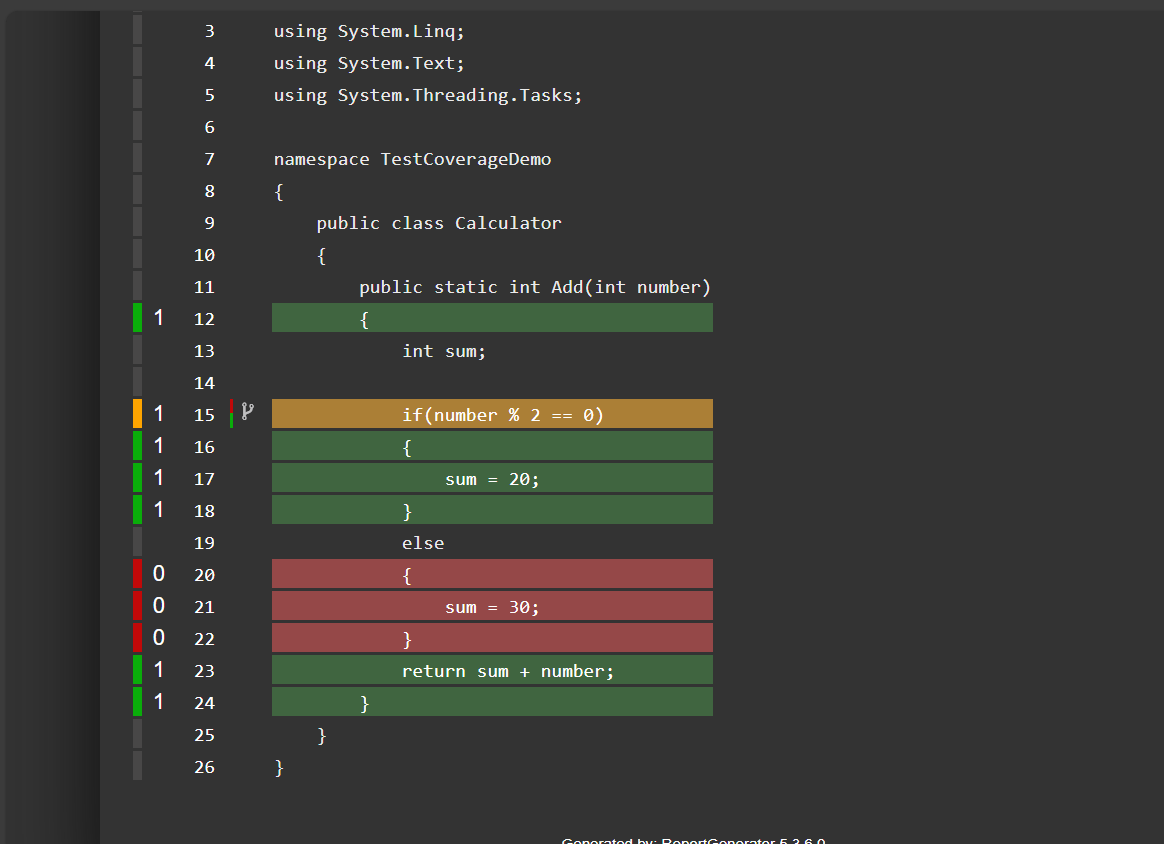Viewport: 1164px width, 844px height.
Task: Click the "if(number % 2 == 0)" code line
Action: pyautogui.click(x=503, y=415)
